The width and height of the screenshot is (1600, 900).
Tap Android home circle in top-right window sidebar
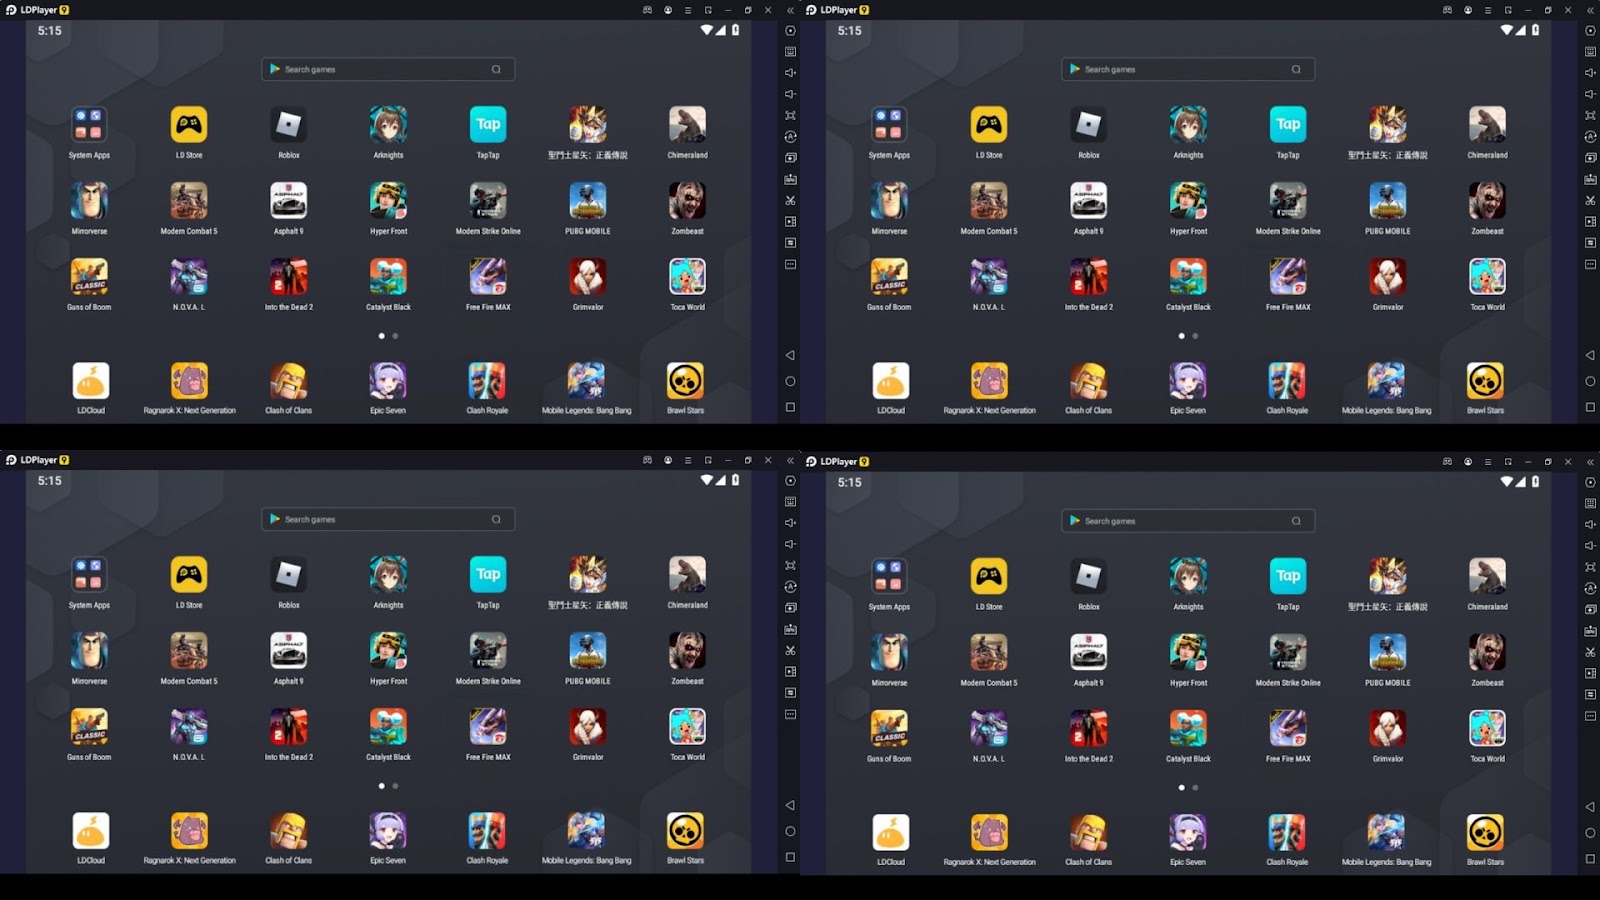(x=1590, y=381)
